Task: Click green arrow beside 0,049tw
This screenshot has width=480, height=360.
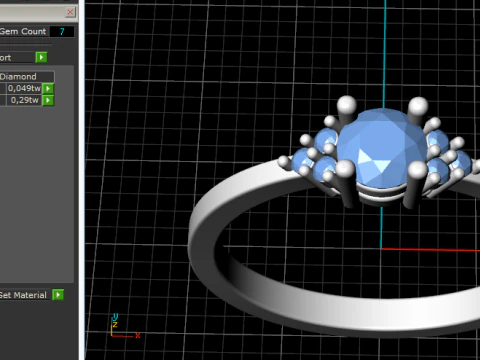Action: click(x=48, y=88)
